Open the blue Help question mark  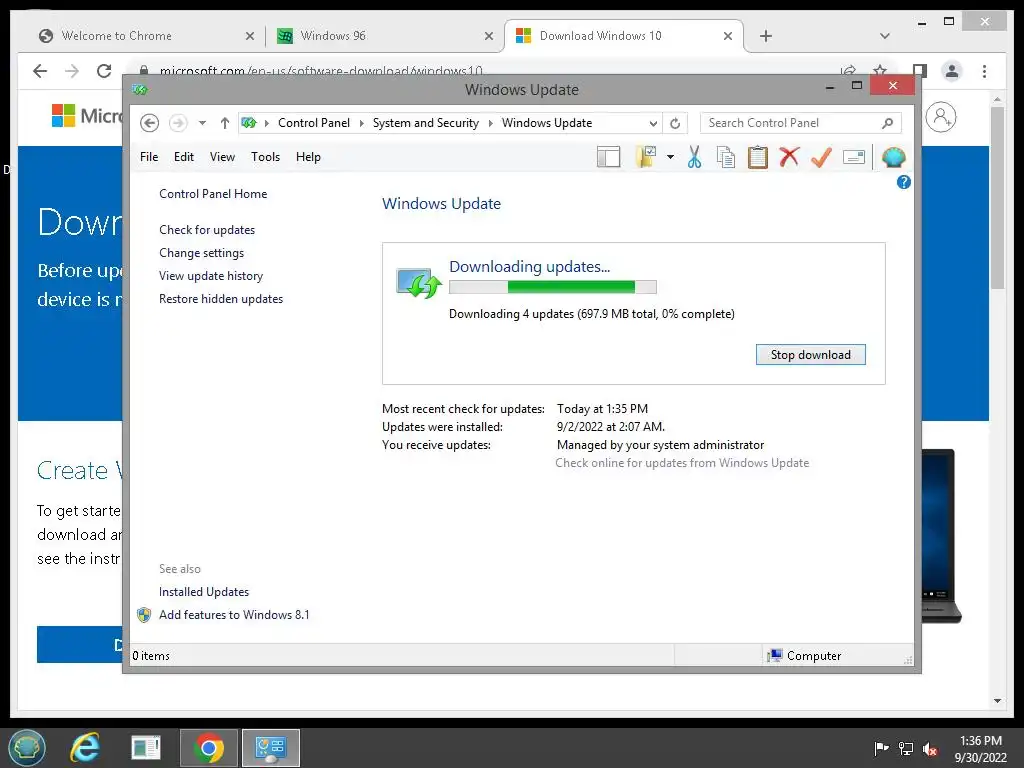tap(904, 182)
